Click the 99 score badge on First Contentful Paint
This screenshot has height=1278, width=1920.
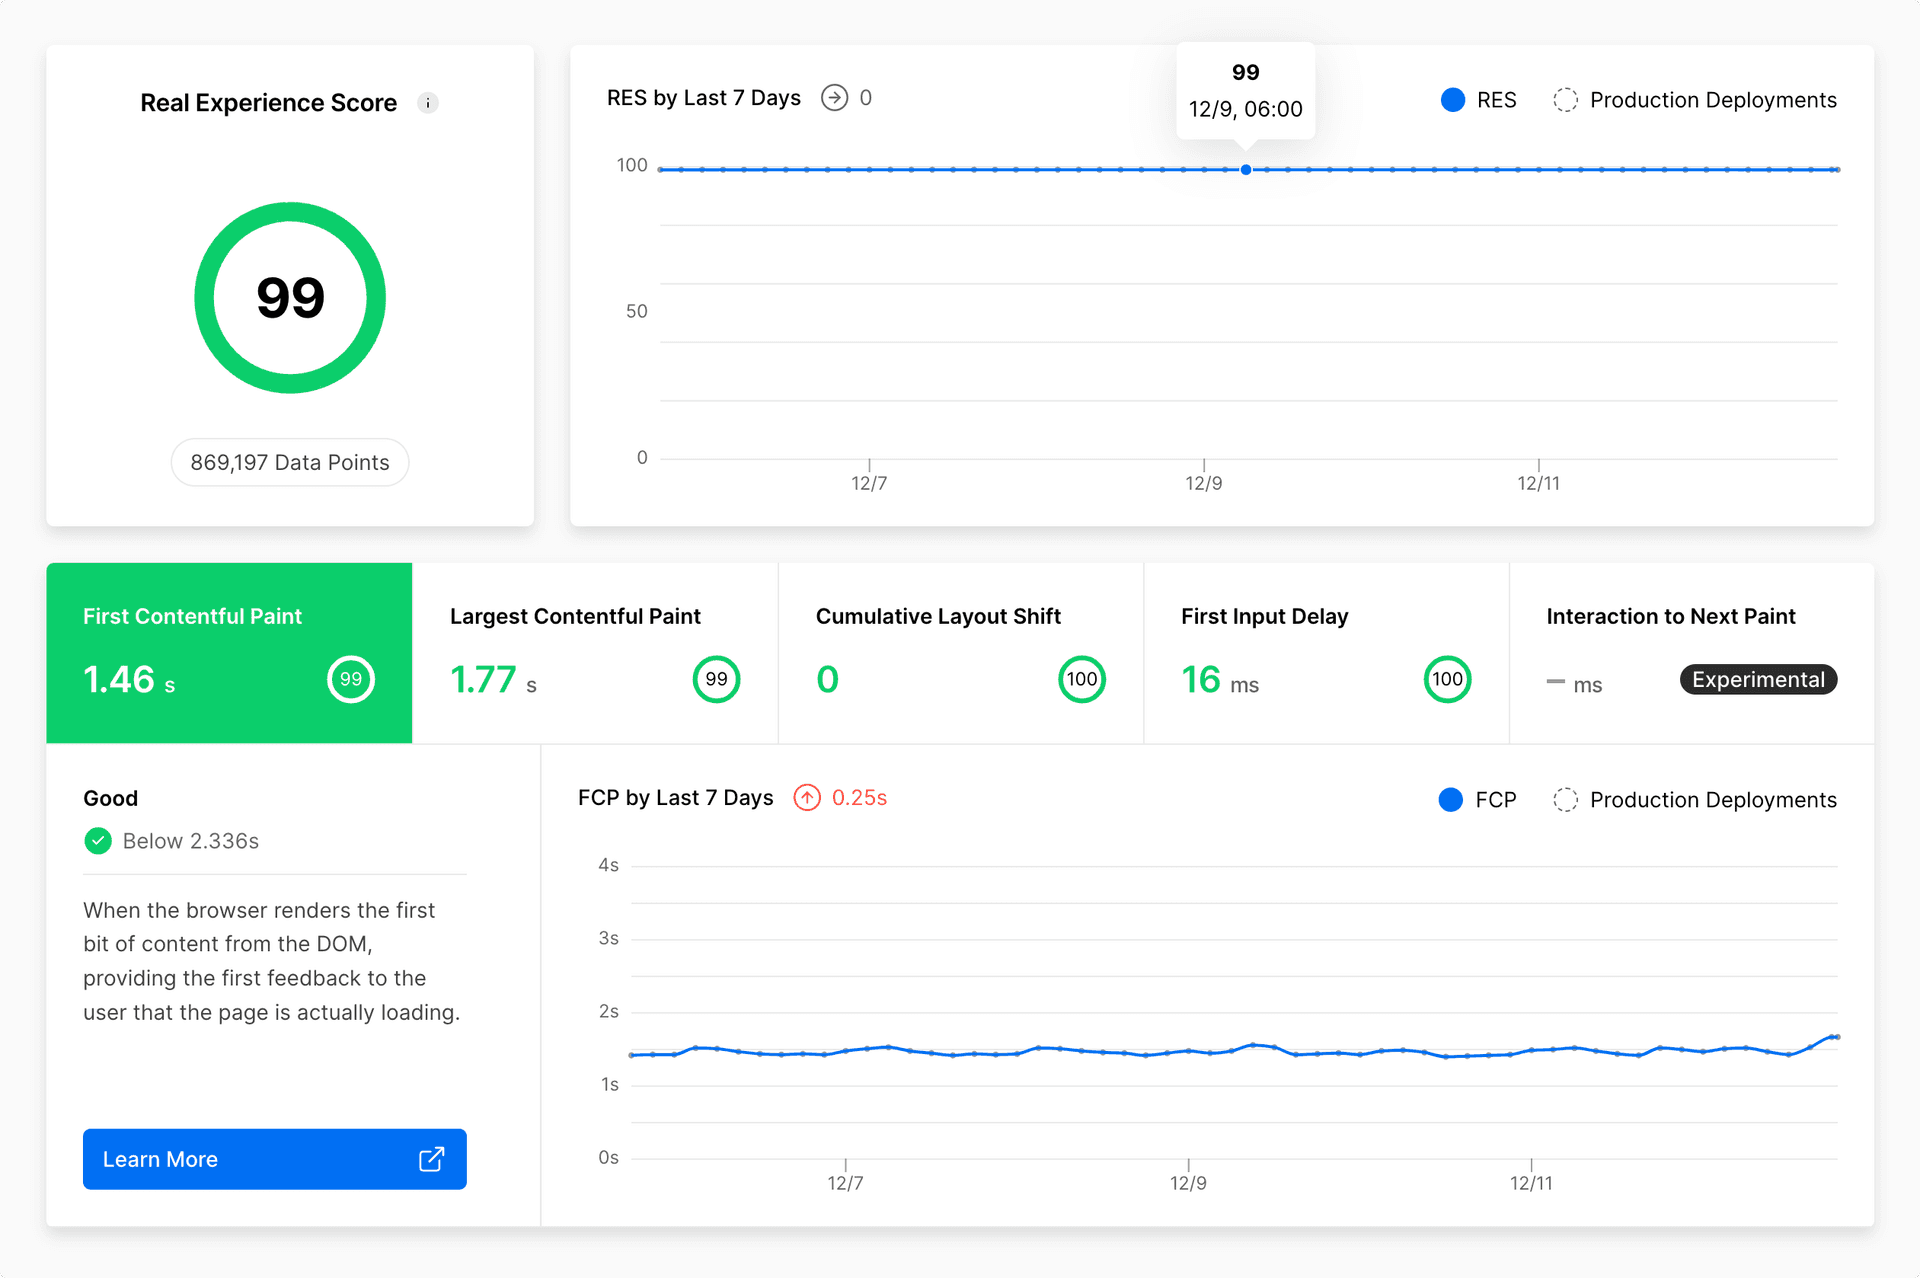coord(351,679)
